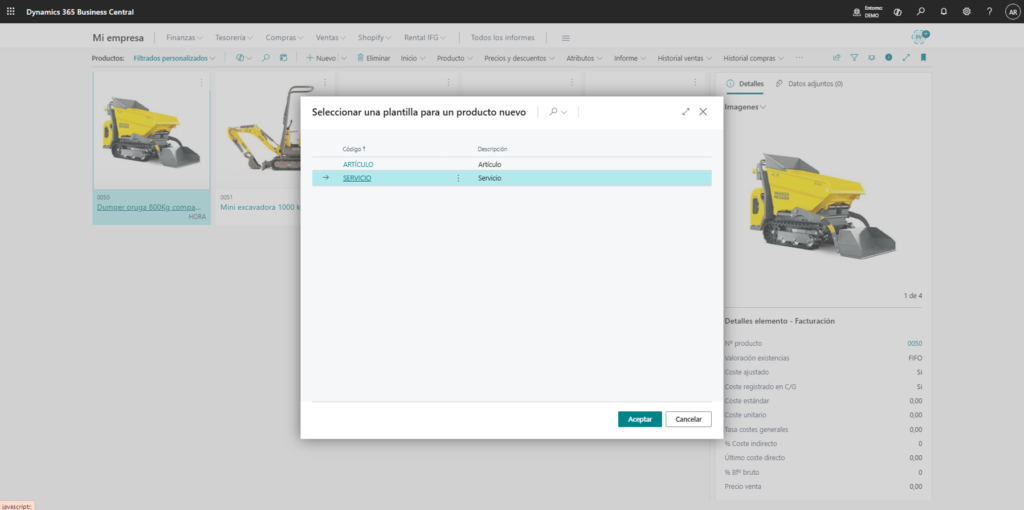Open the app launcher waffle icon
Viewport: 1024px width, 510px height.
coord(10,11)
